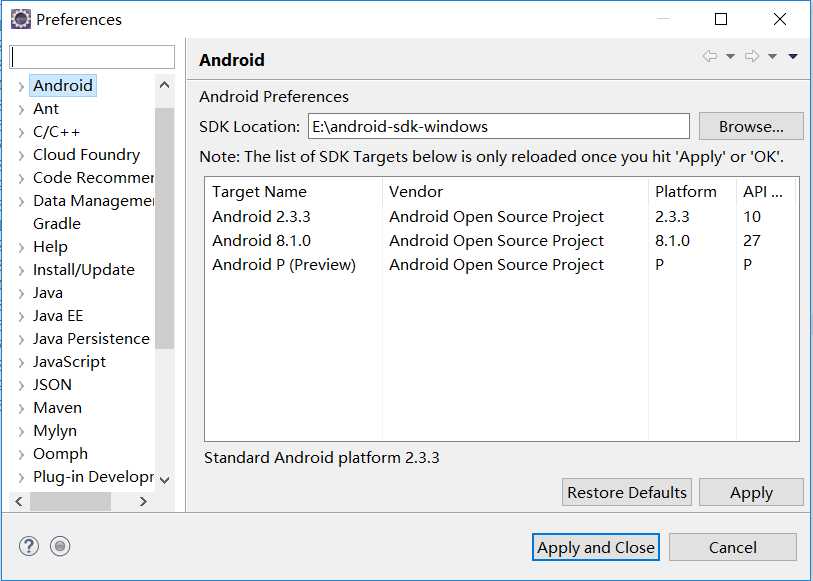
Task: Select Ant in the preferences tree
Action: point(46,109)
